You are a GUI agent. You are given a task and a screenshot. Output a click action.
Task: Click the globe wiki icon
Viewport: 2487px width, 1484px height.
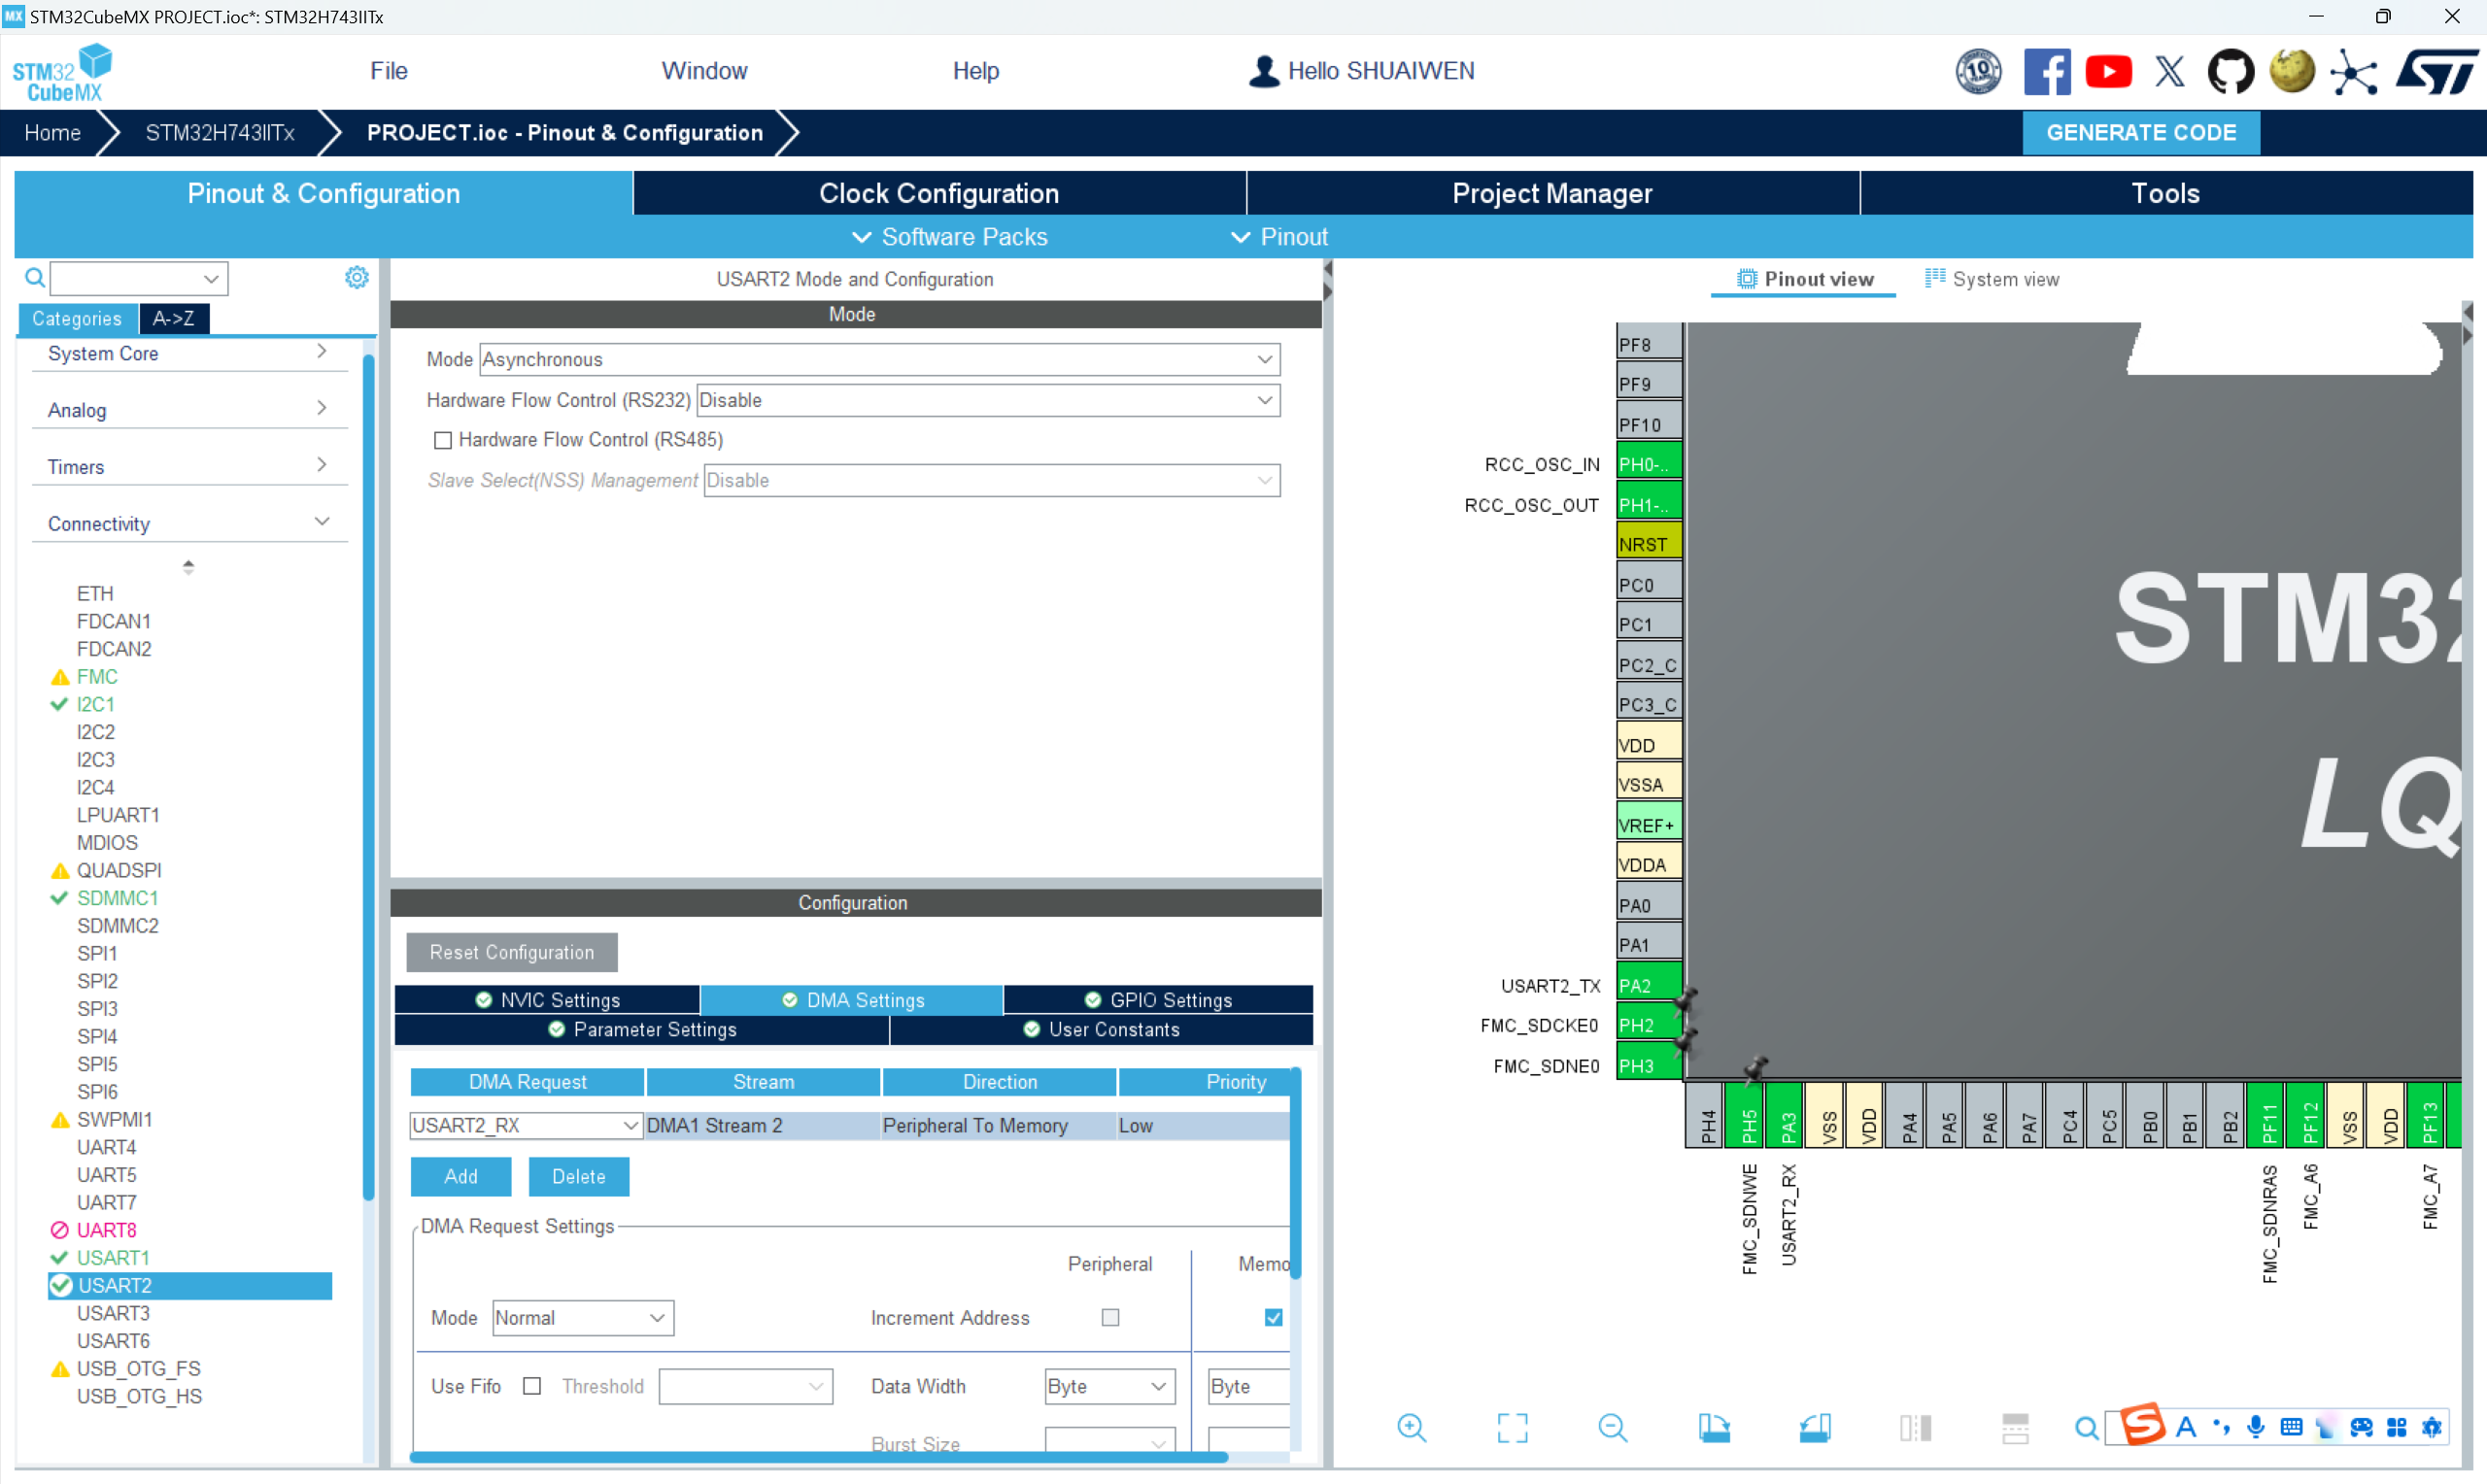pyautogui.click(x=2291, y=72)
